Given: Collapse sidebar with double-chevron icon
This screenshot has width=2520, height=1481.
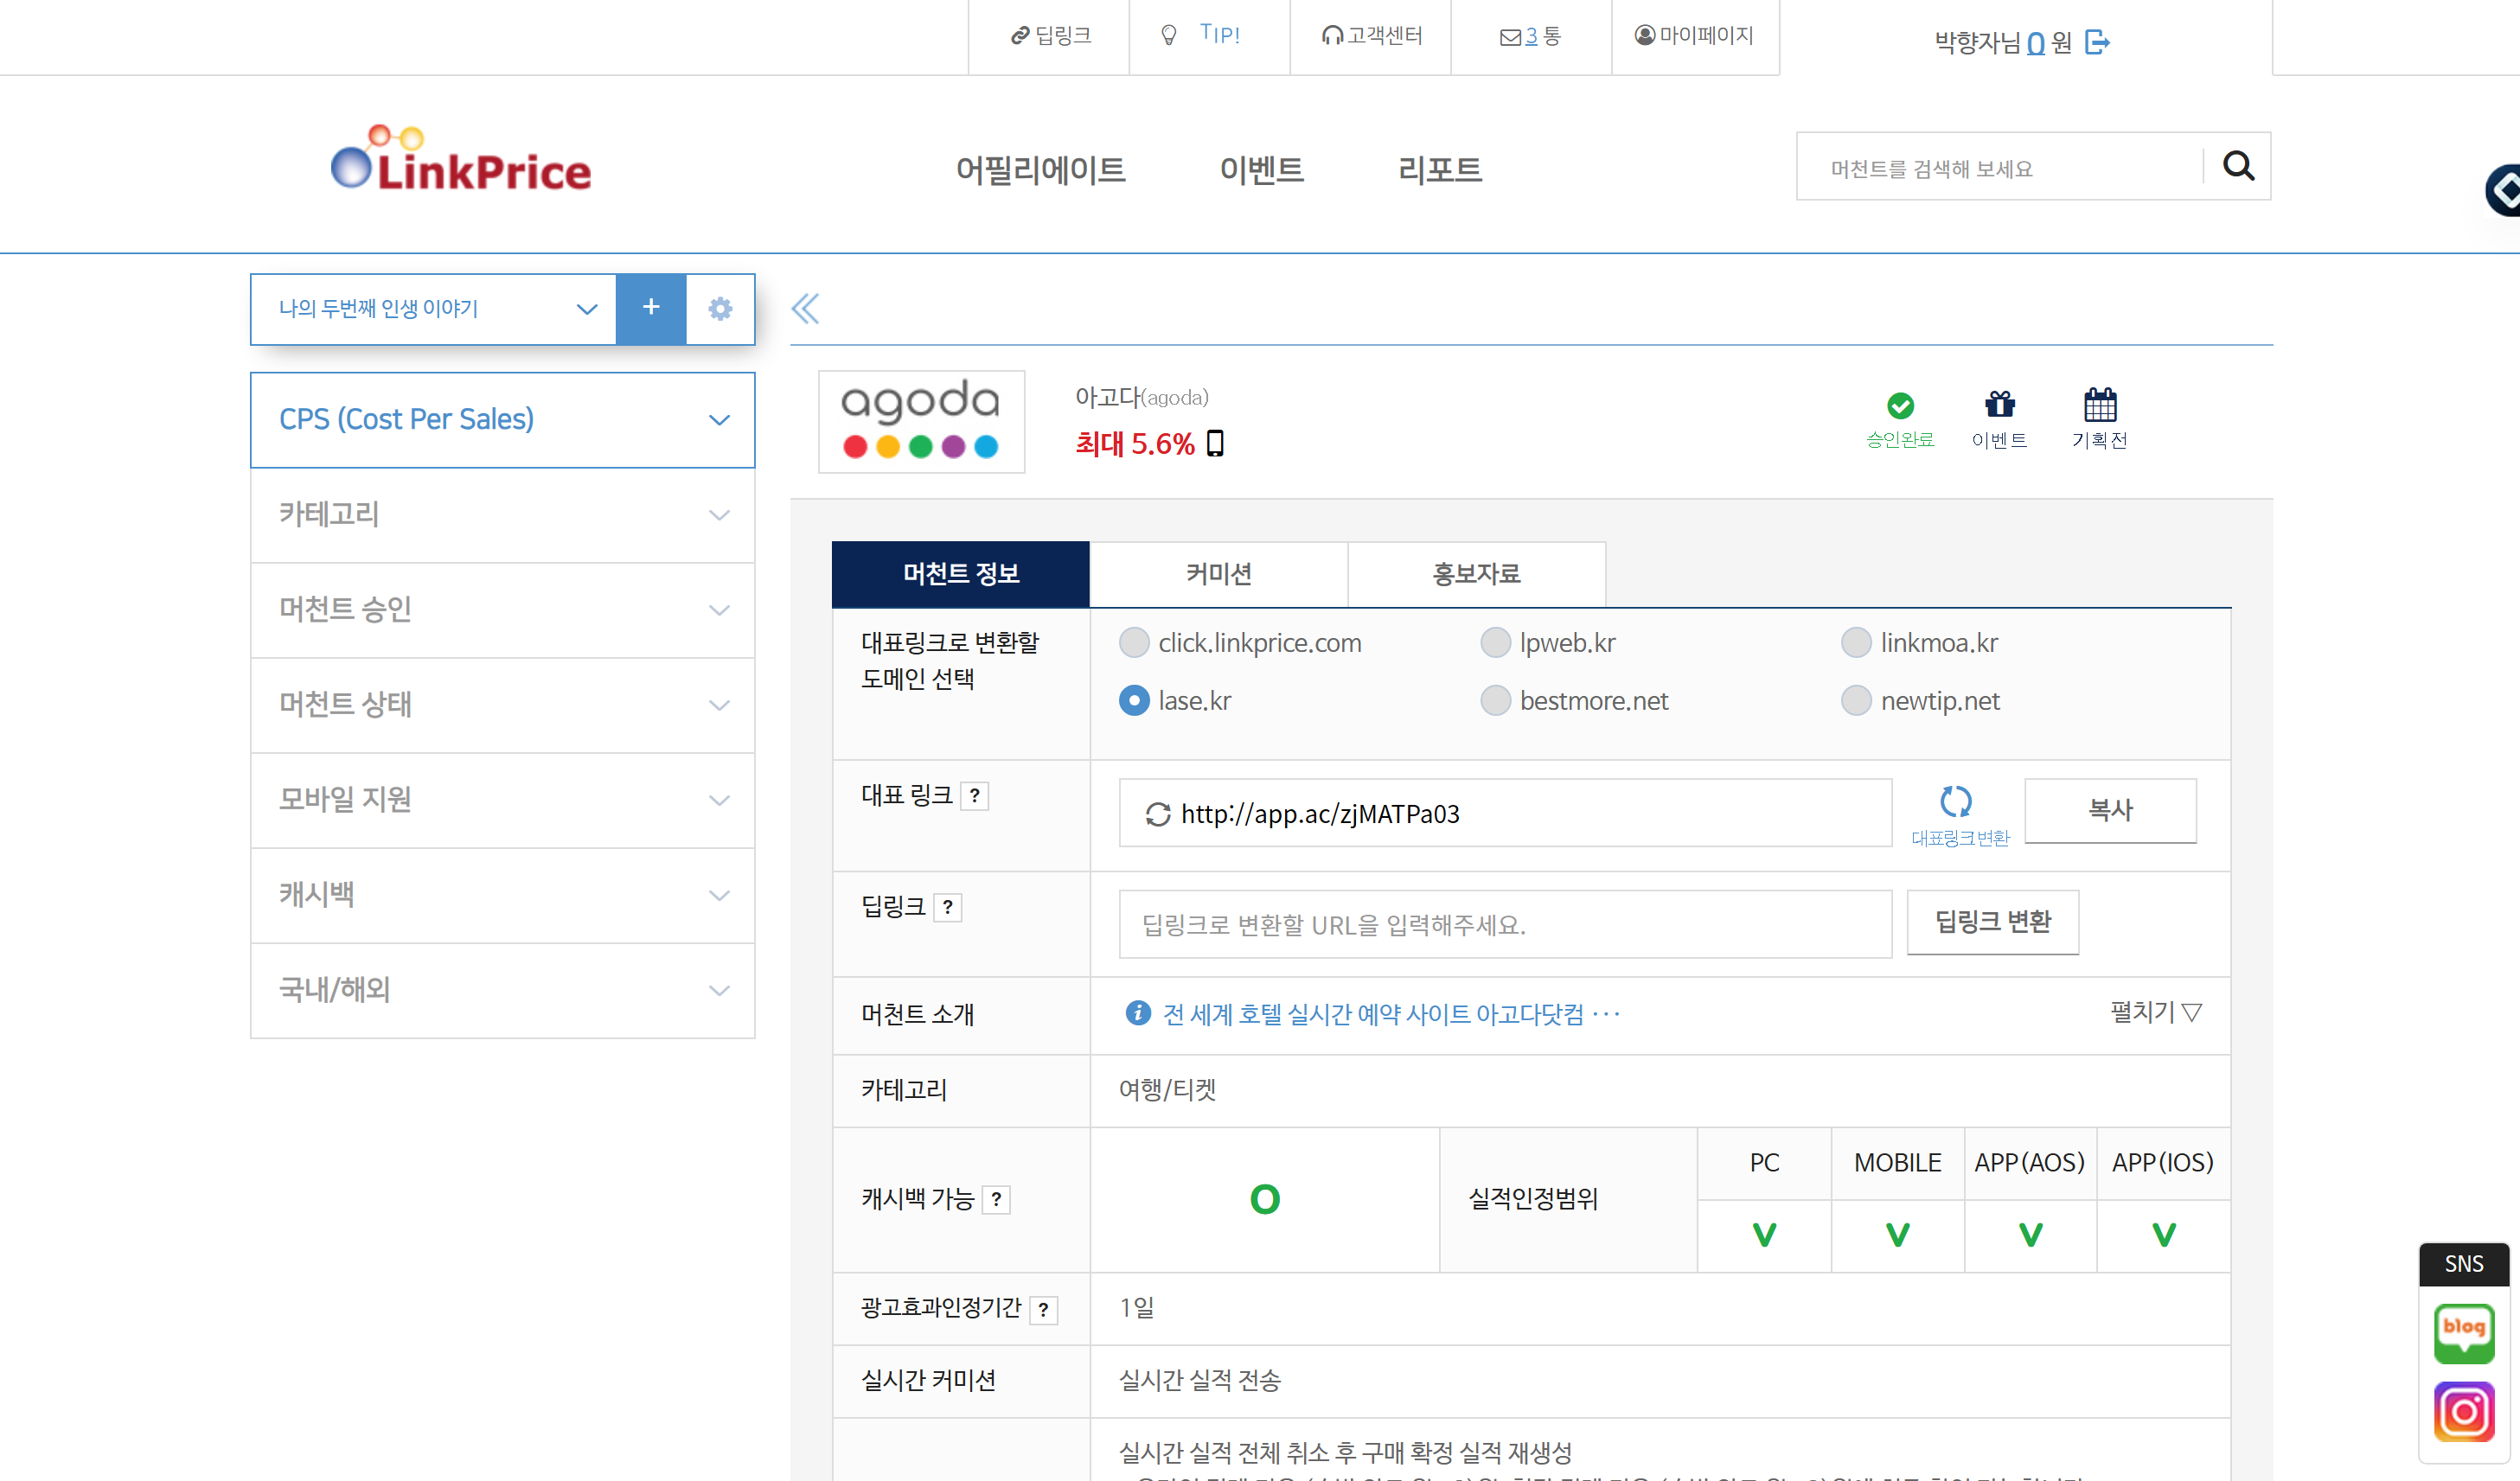Looking at the screenshot, I should coord(805,308).
